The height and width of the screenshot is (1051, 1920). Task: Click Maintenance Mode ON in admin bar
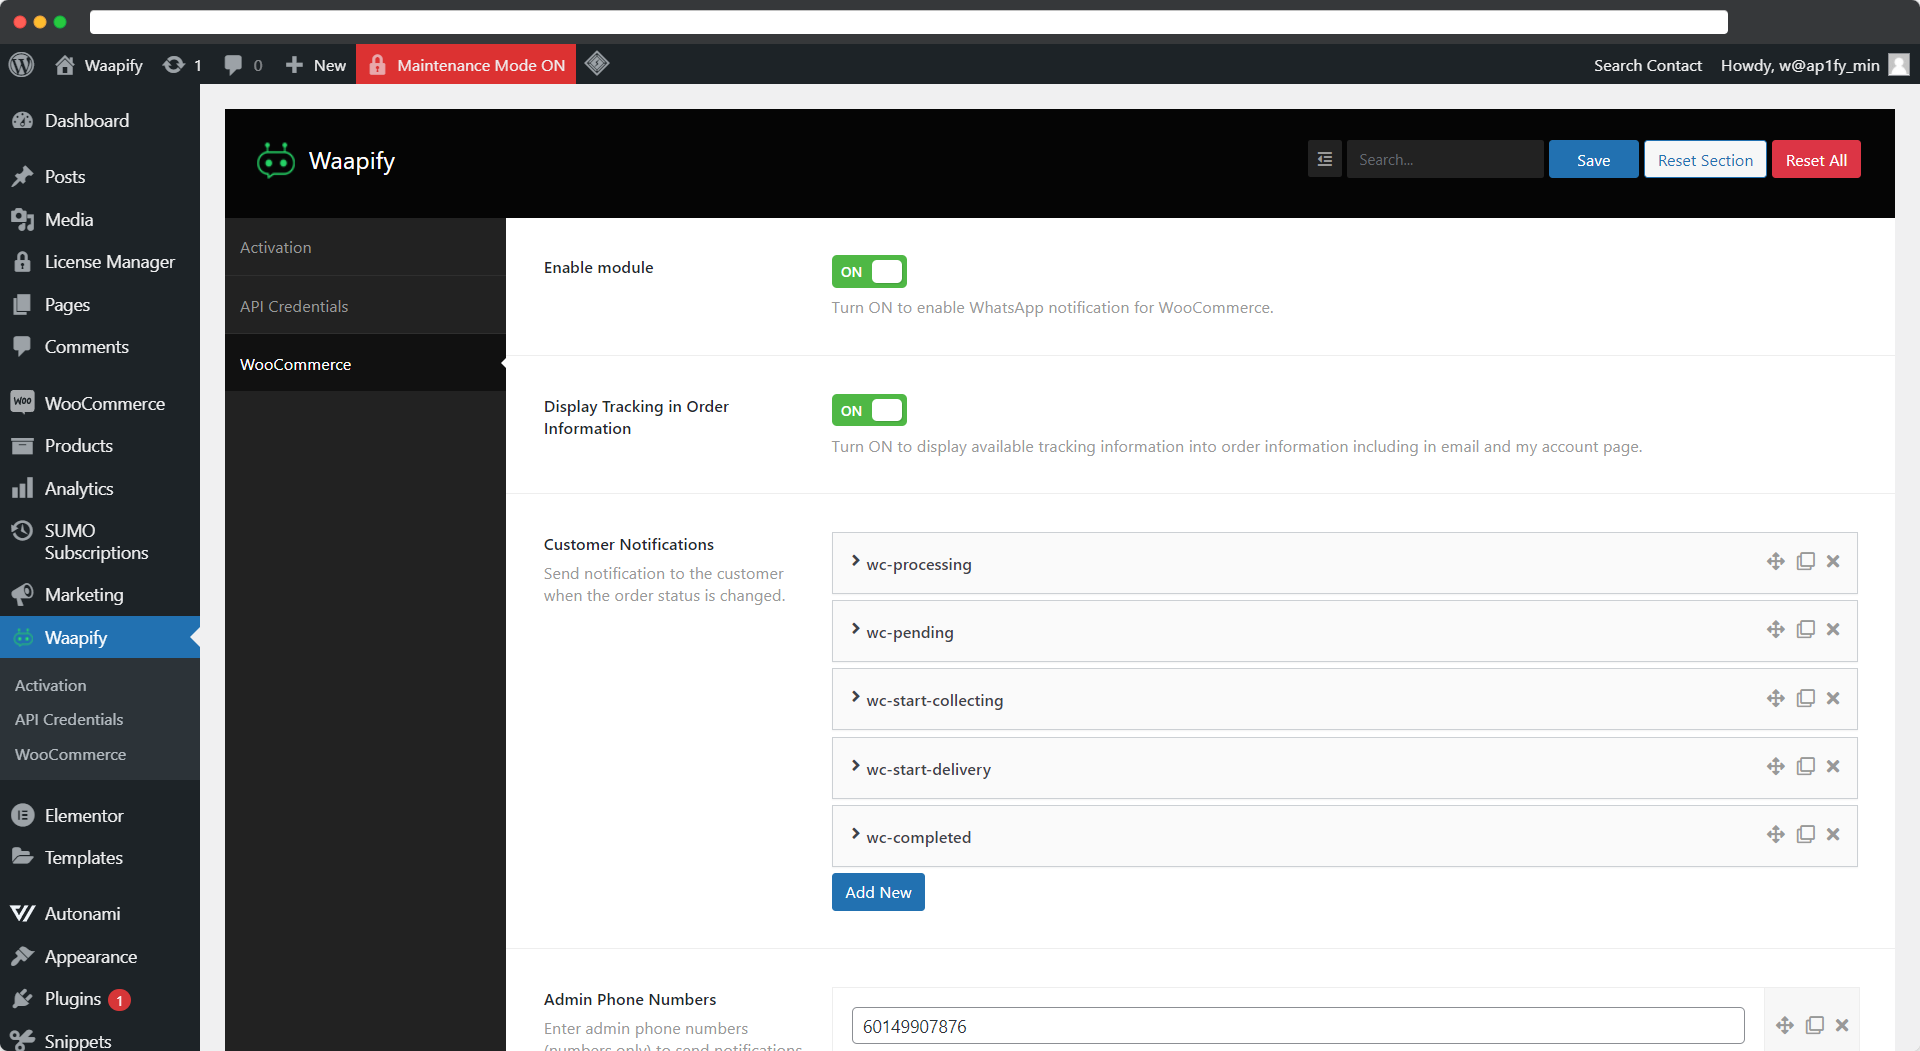click(x=466, y=65)
